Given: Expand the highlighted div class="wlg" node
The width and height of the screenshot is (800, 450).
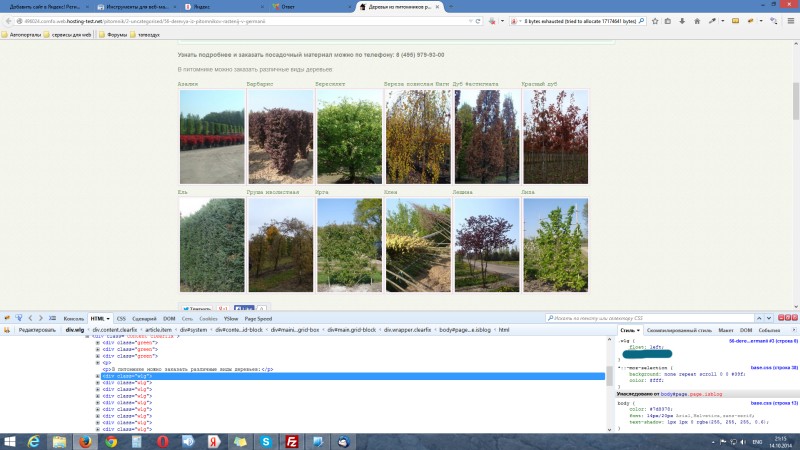Looking at the screenshot, I should click(98, 376).
